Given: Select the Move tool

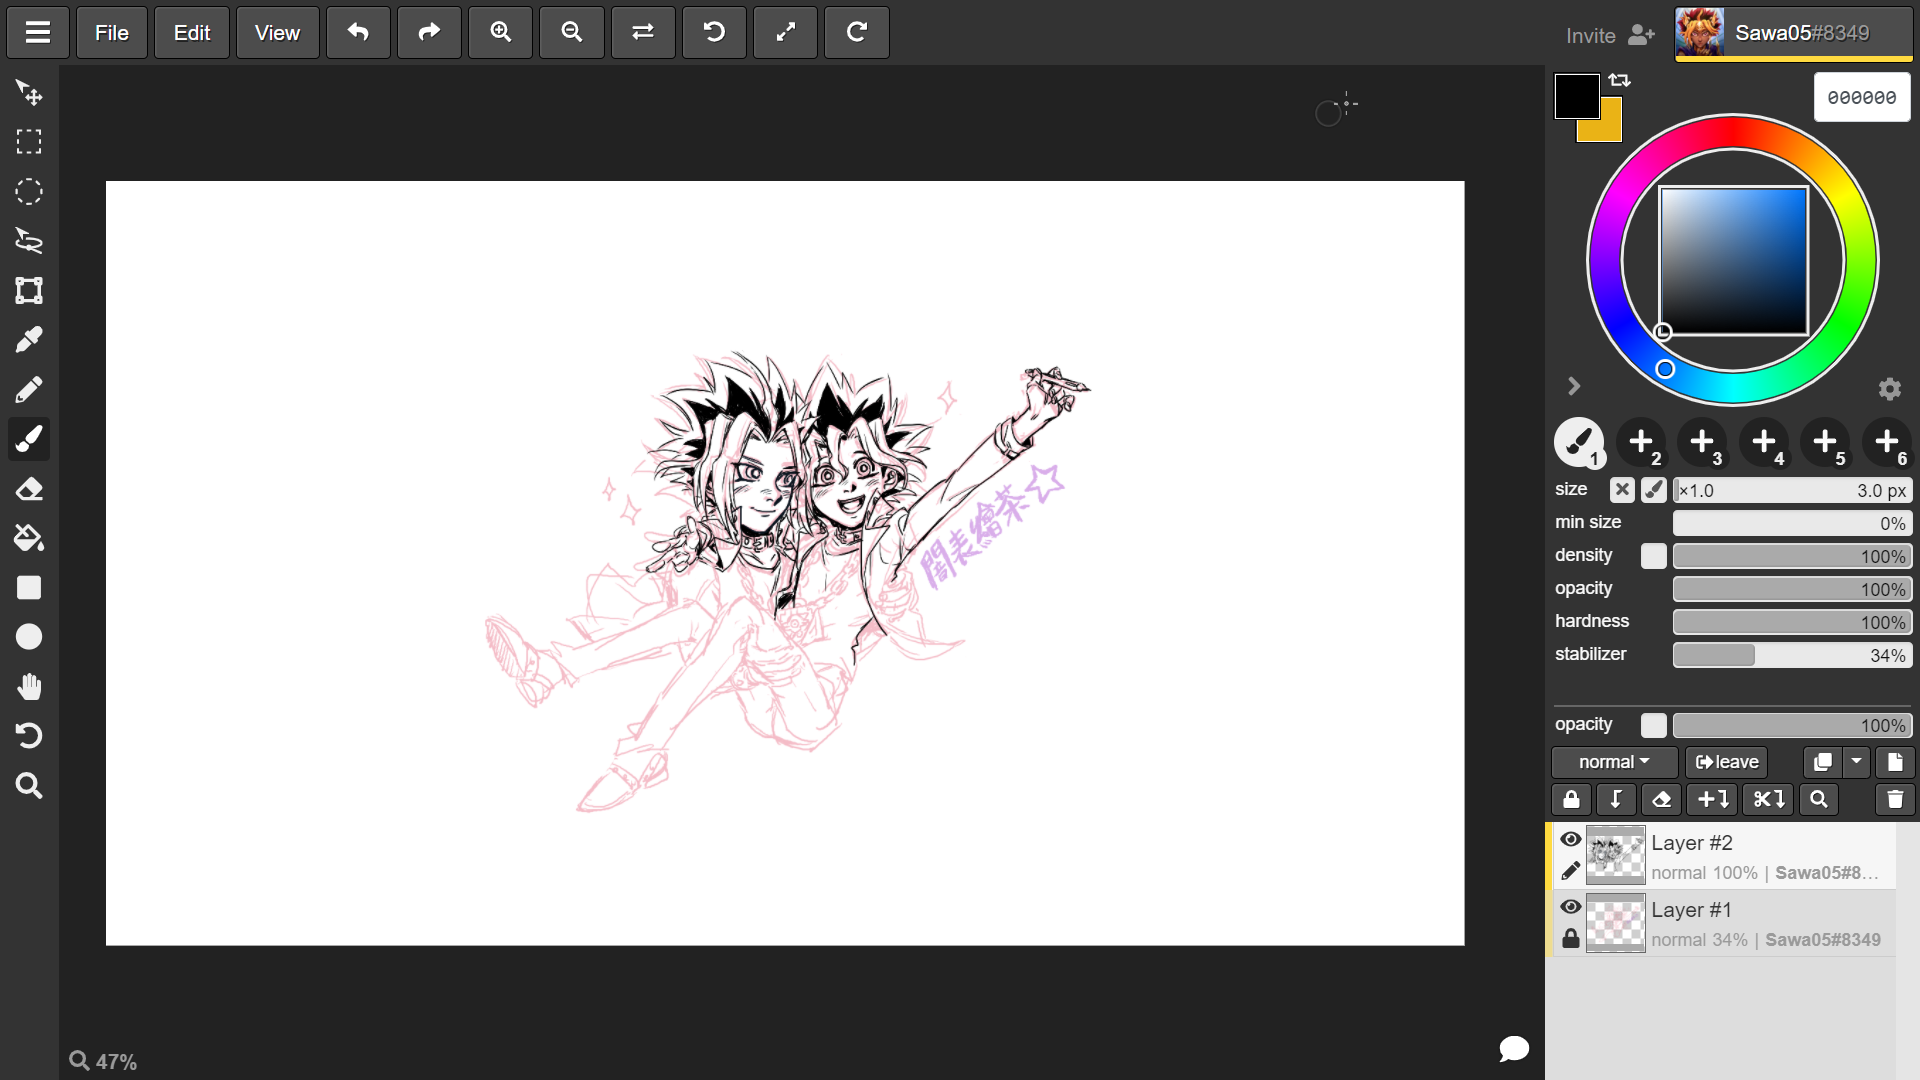Looking at the screenshot, I should click(x=29, y=92).
